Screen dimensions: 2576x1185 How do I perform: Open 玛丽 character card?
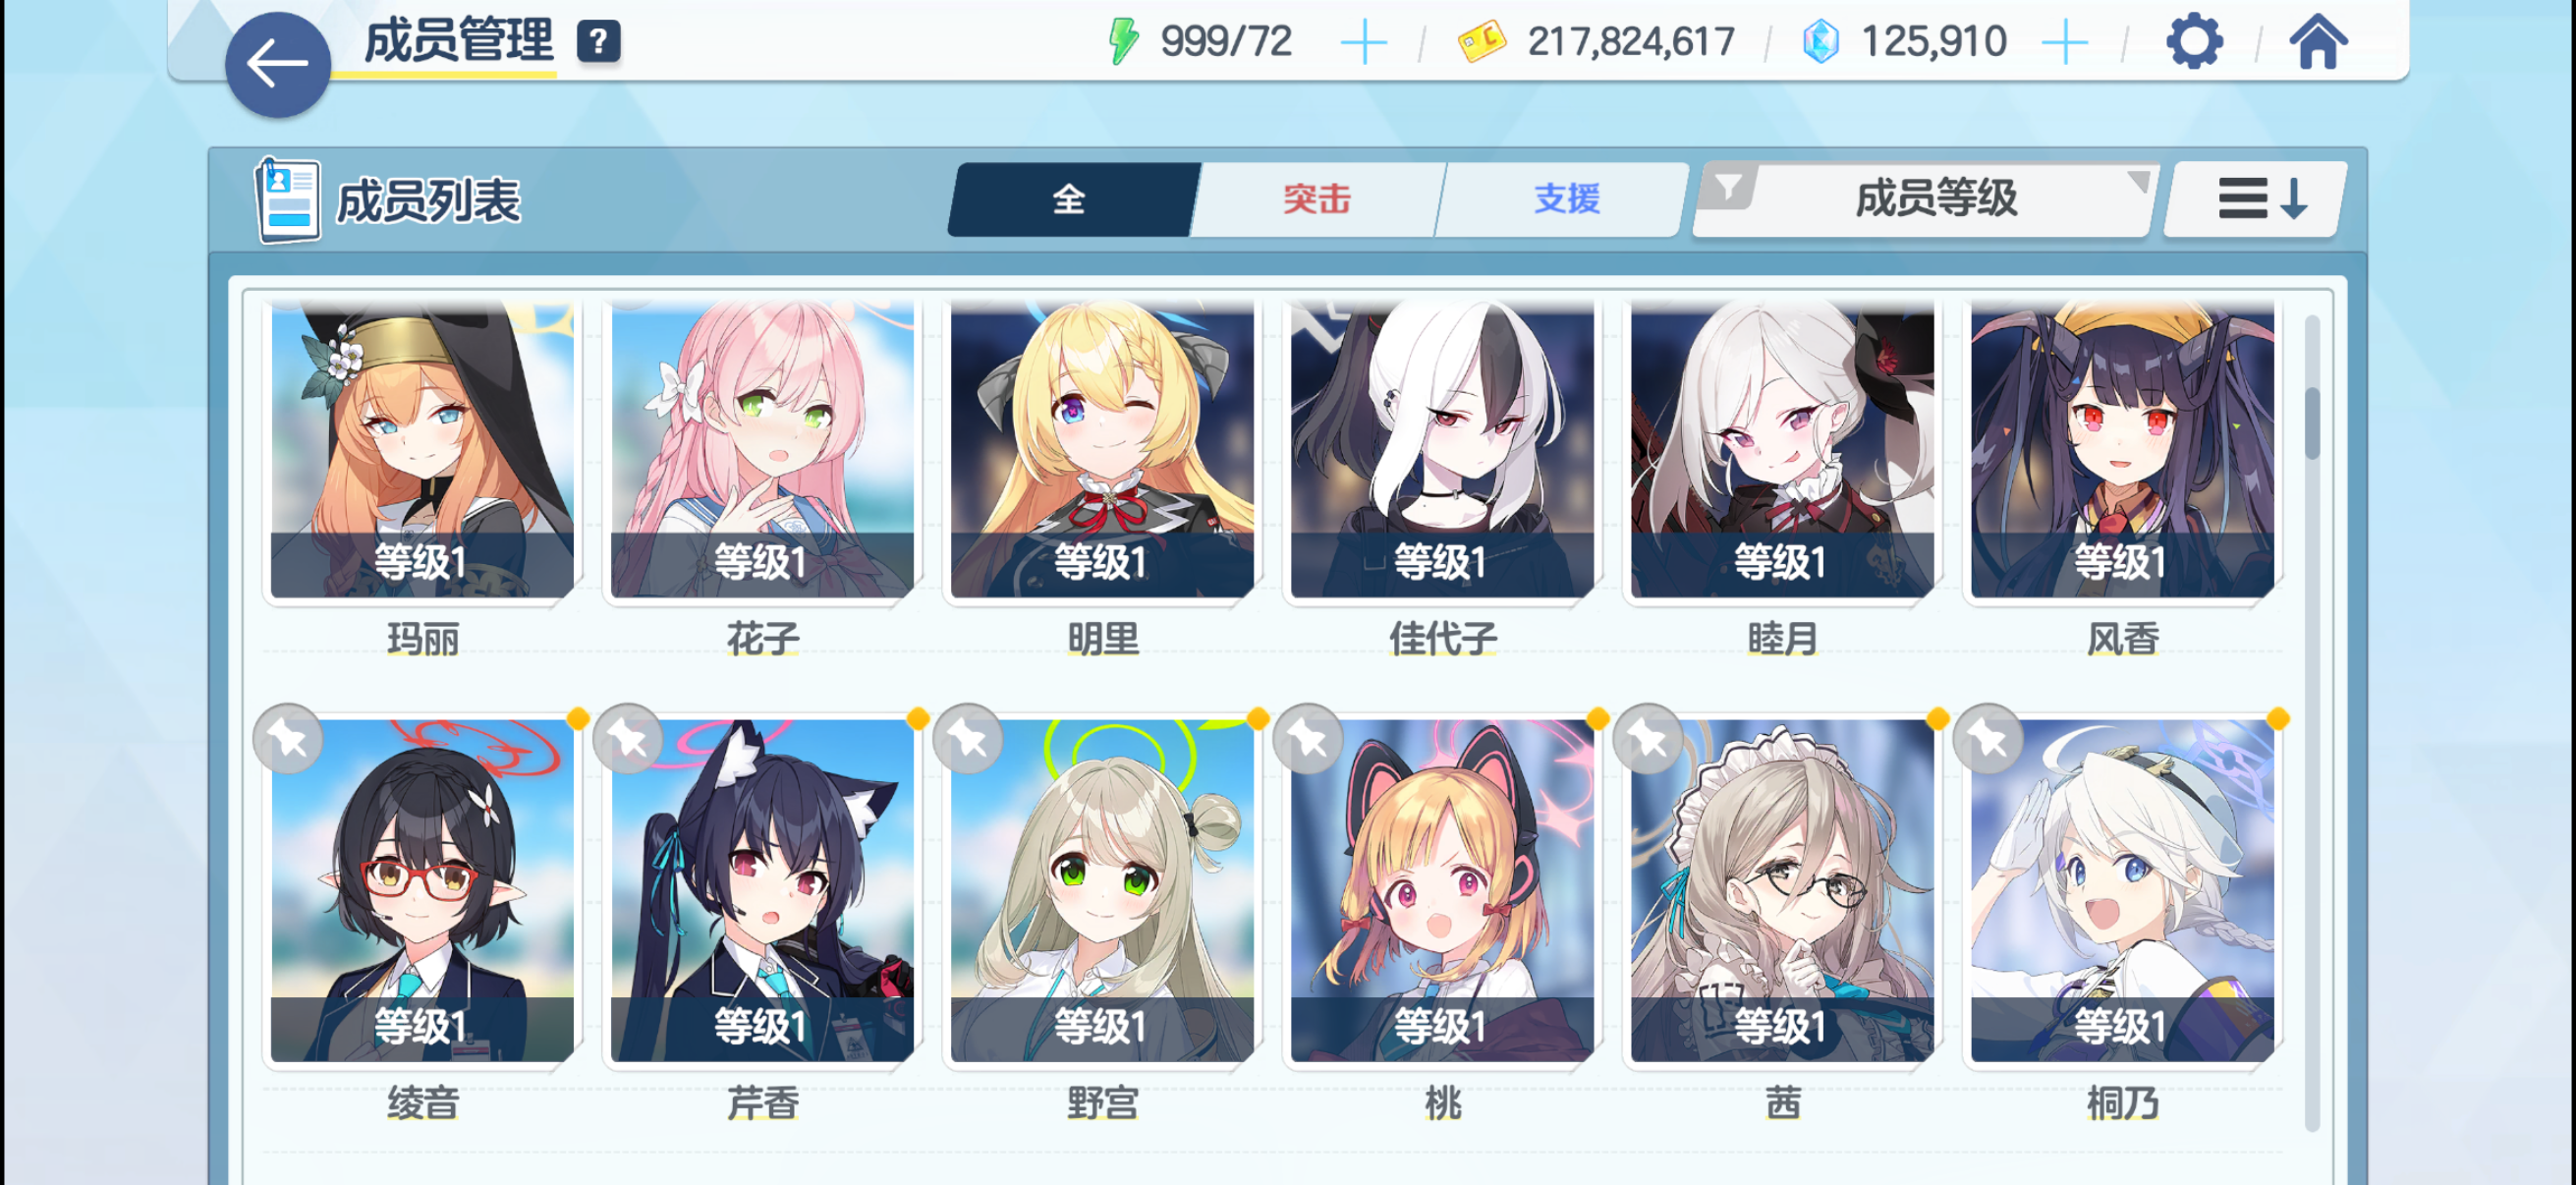422,448
